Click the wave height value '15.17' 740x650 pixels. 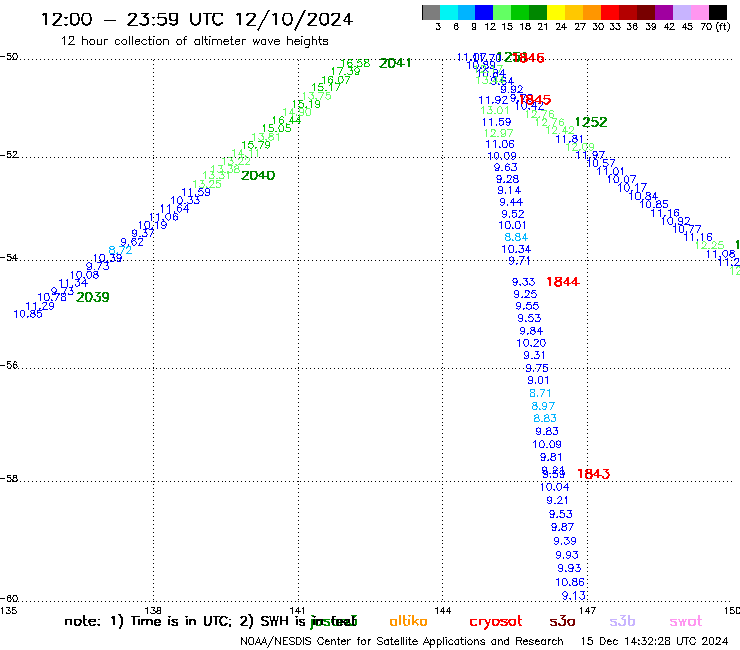point(326,87)
